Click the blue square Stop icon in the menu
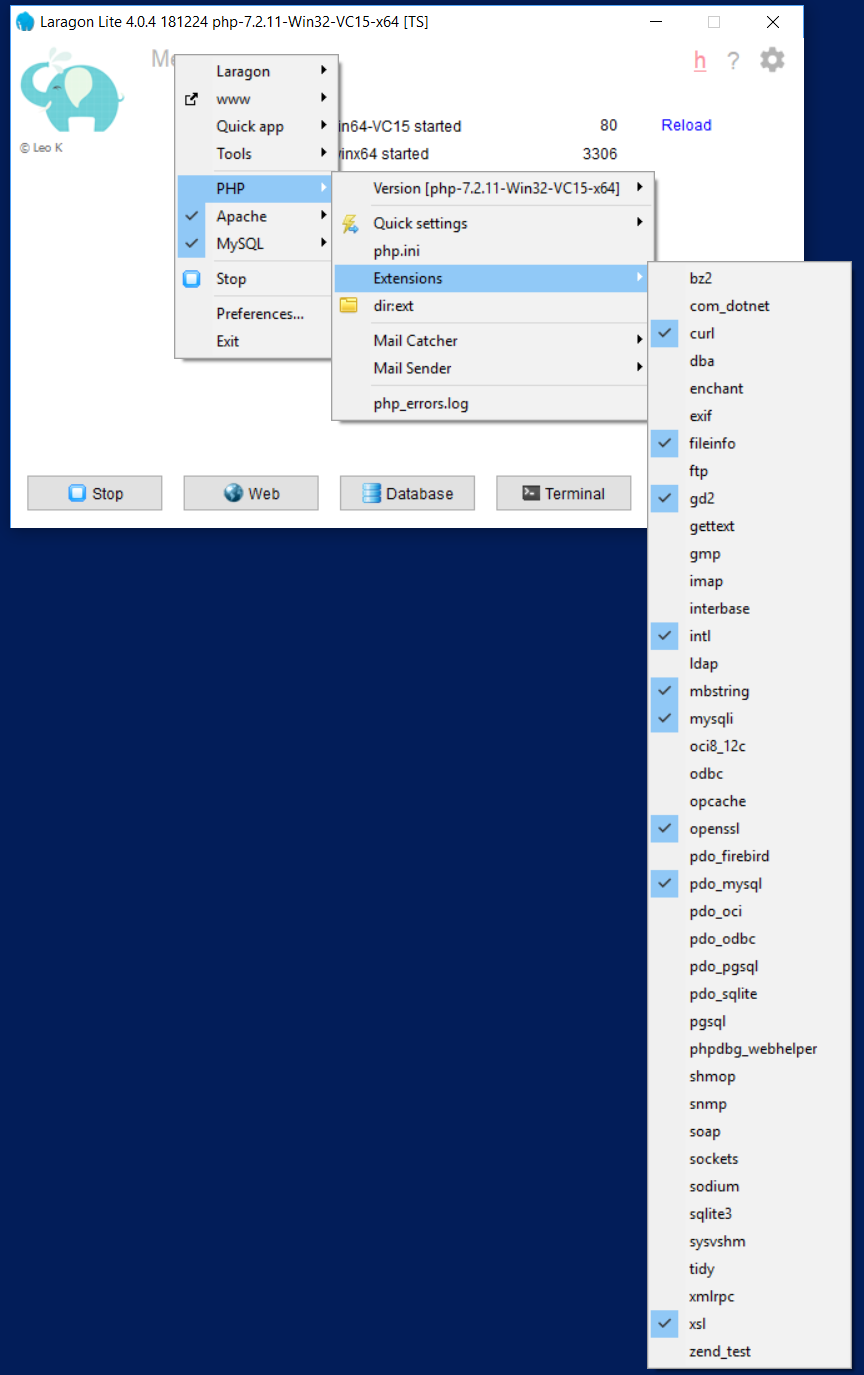 tap(191, 279)
